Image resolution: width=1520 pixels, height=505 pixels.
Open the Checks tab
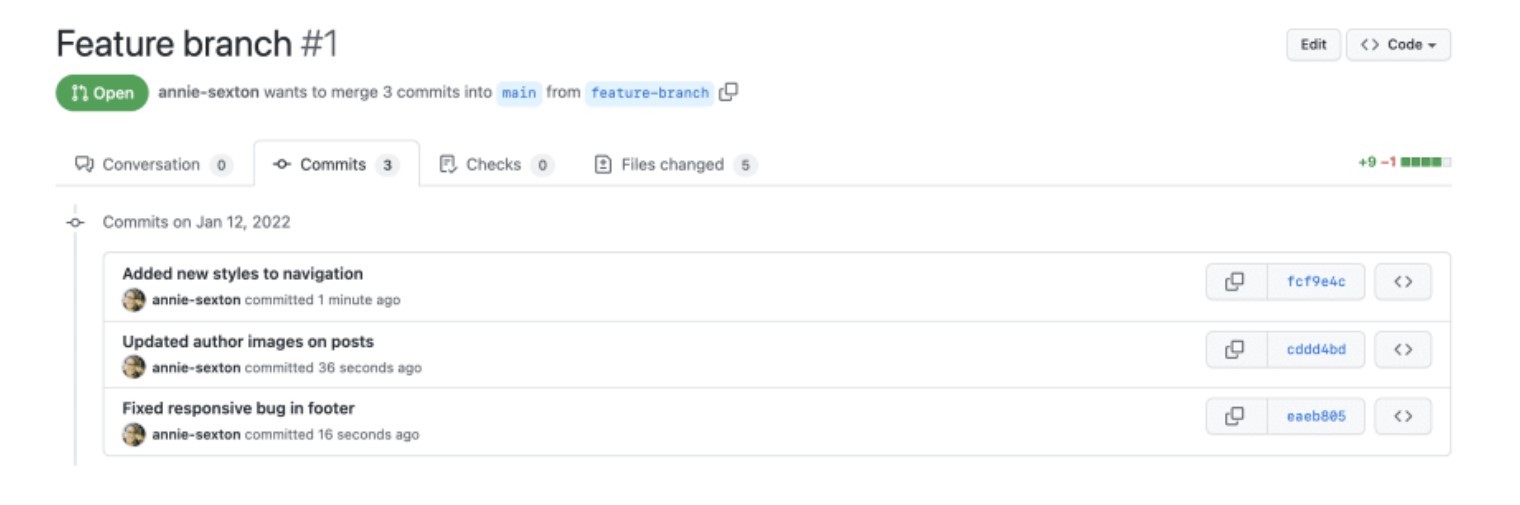pyautogui.click(x=497, y=165)
